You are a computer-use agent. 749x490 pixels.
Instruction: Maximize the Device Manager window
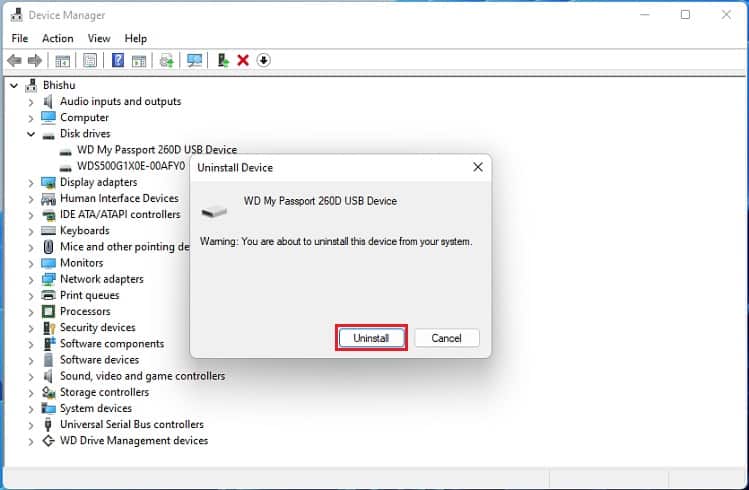pos(685,15)
